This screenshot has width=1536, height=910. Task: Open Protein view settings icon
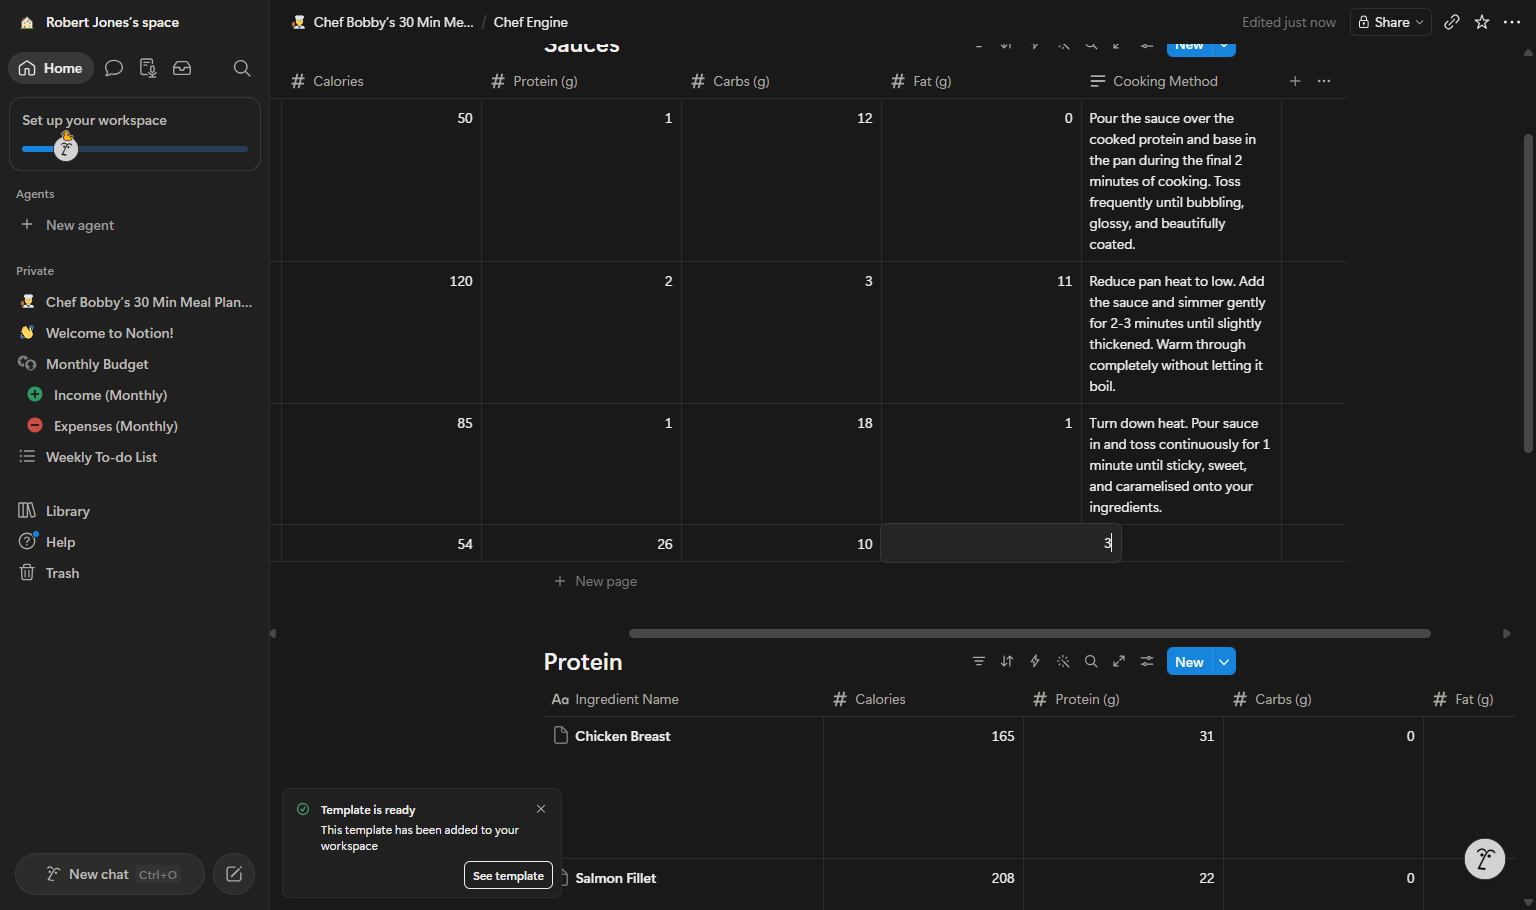(1147, 661)
